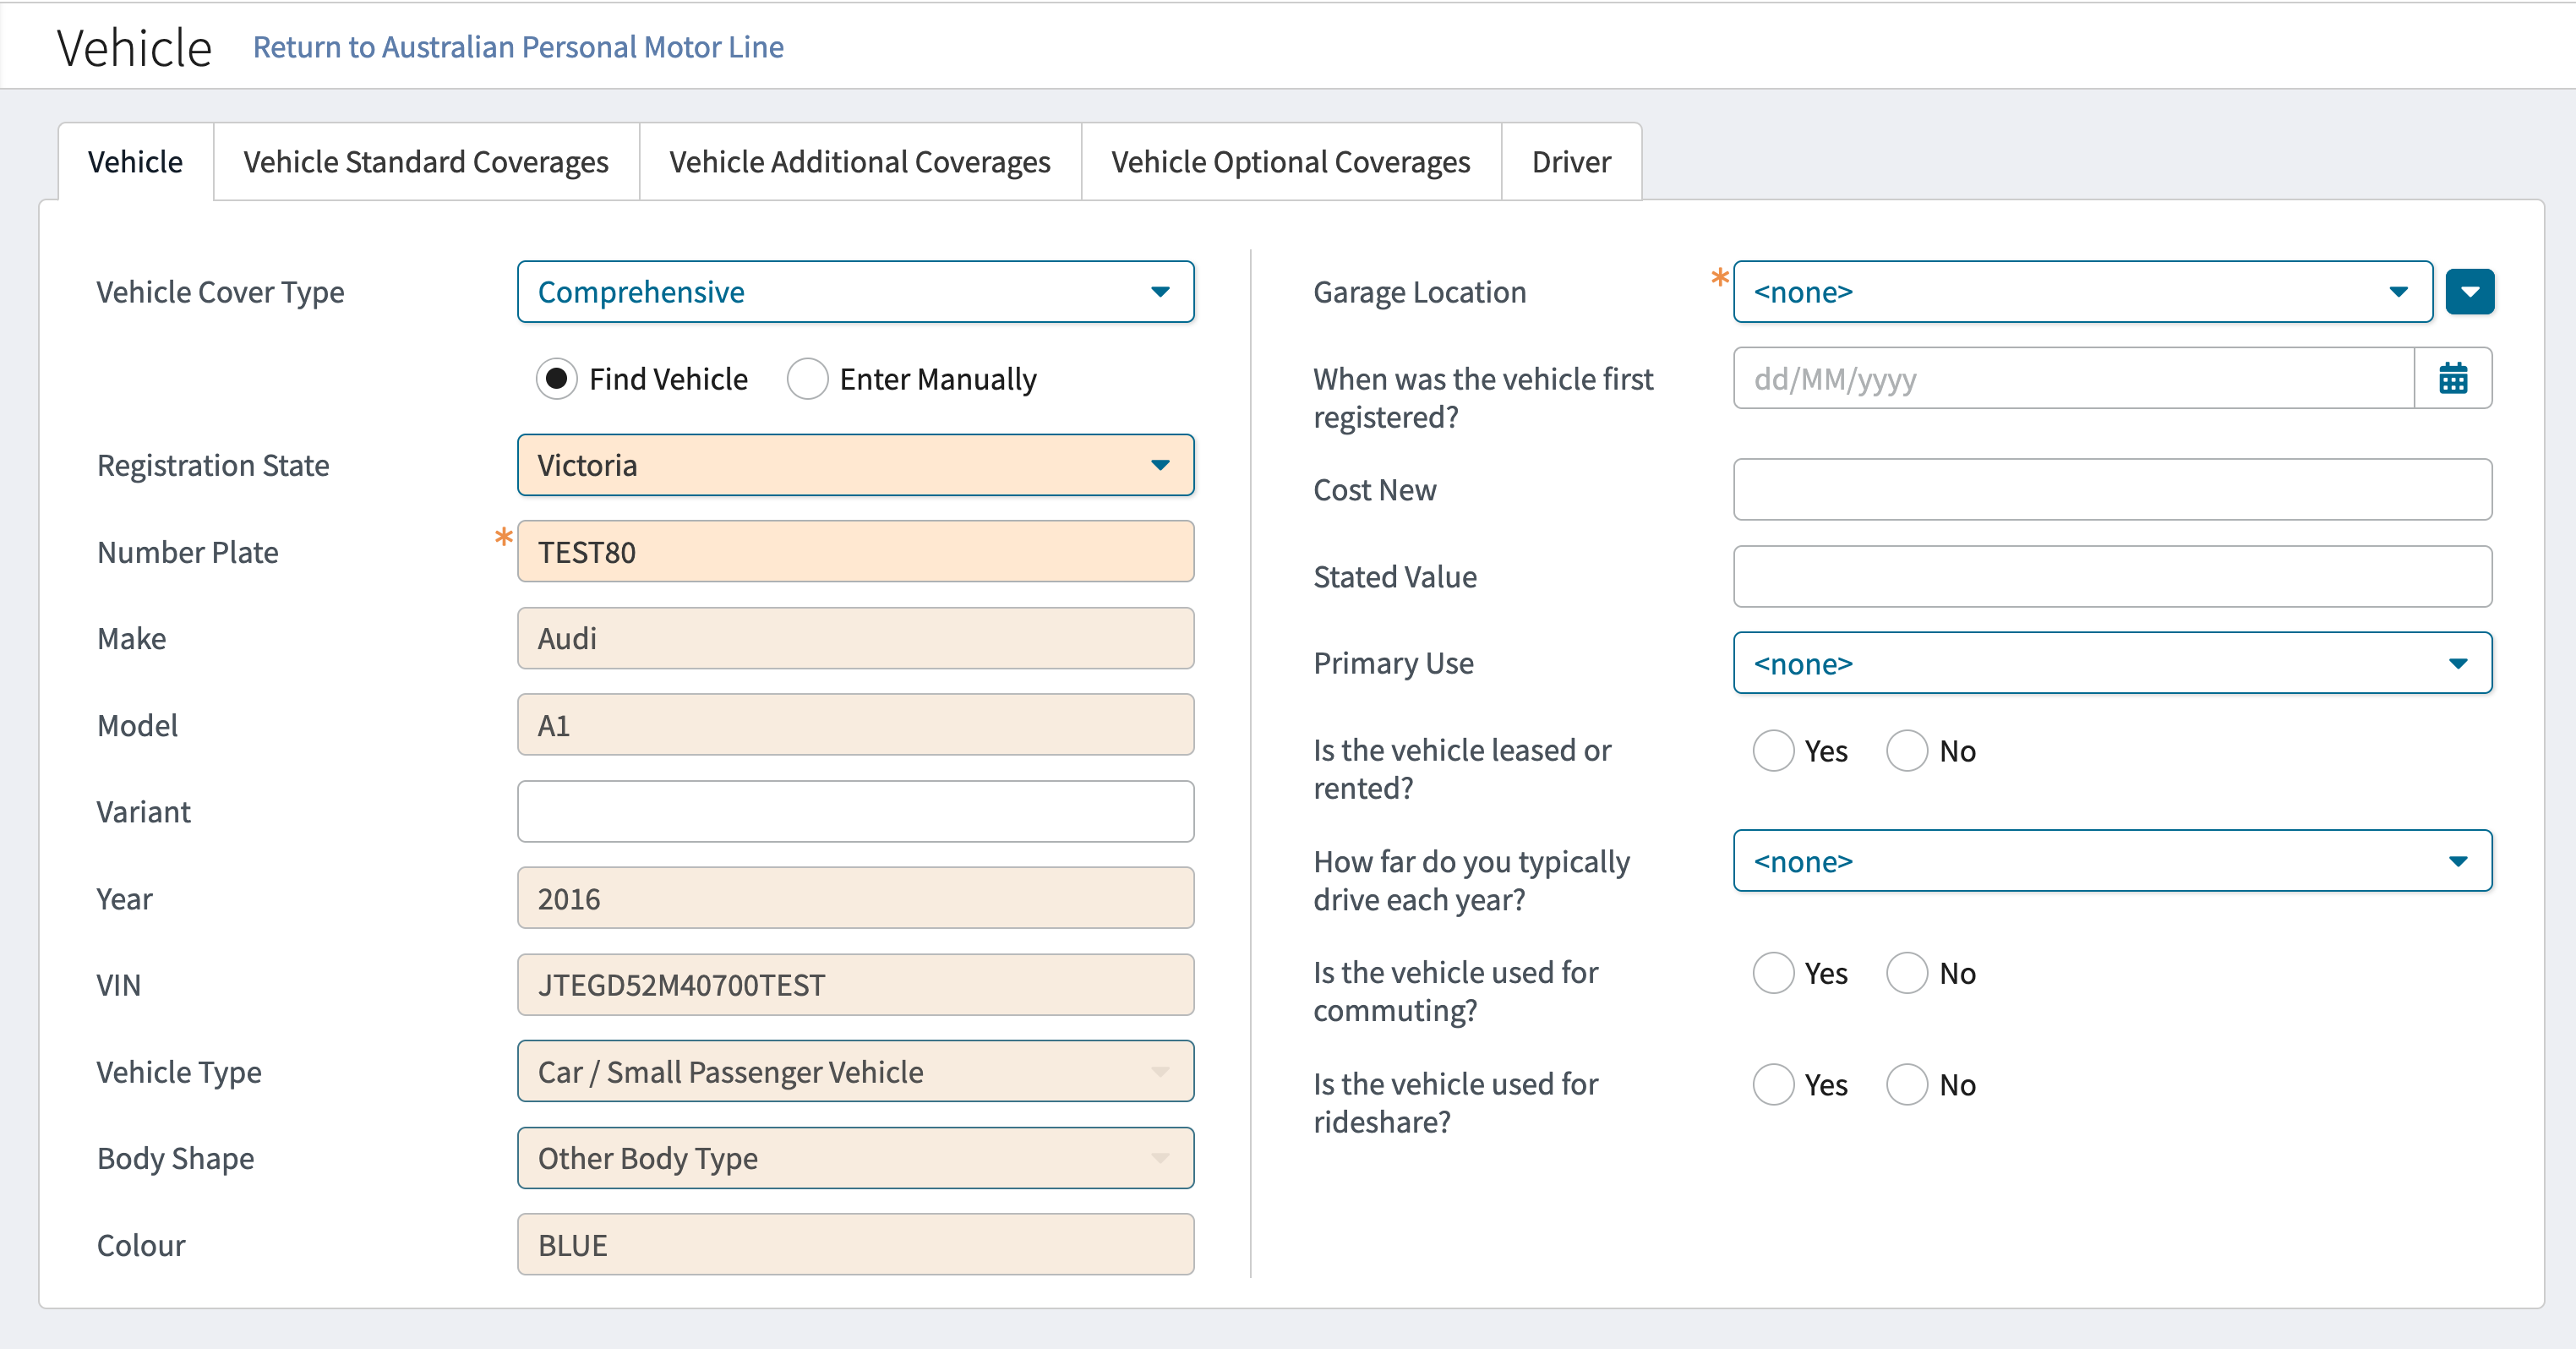The image size is (2576, 1349).
Task: Open the Garage Location dropdown
Action: coord(2081,292)
